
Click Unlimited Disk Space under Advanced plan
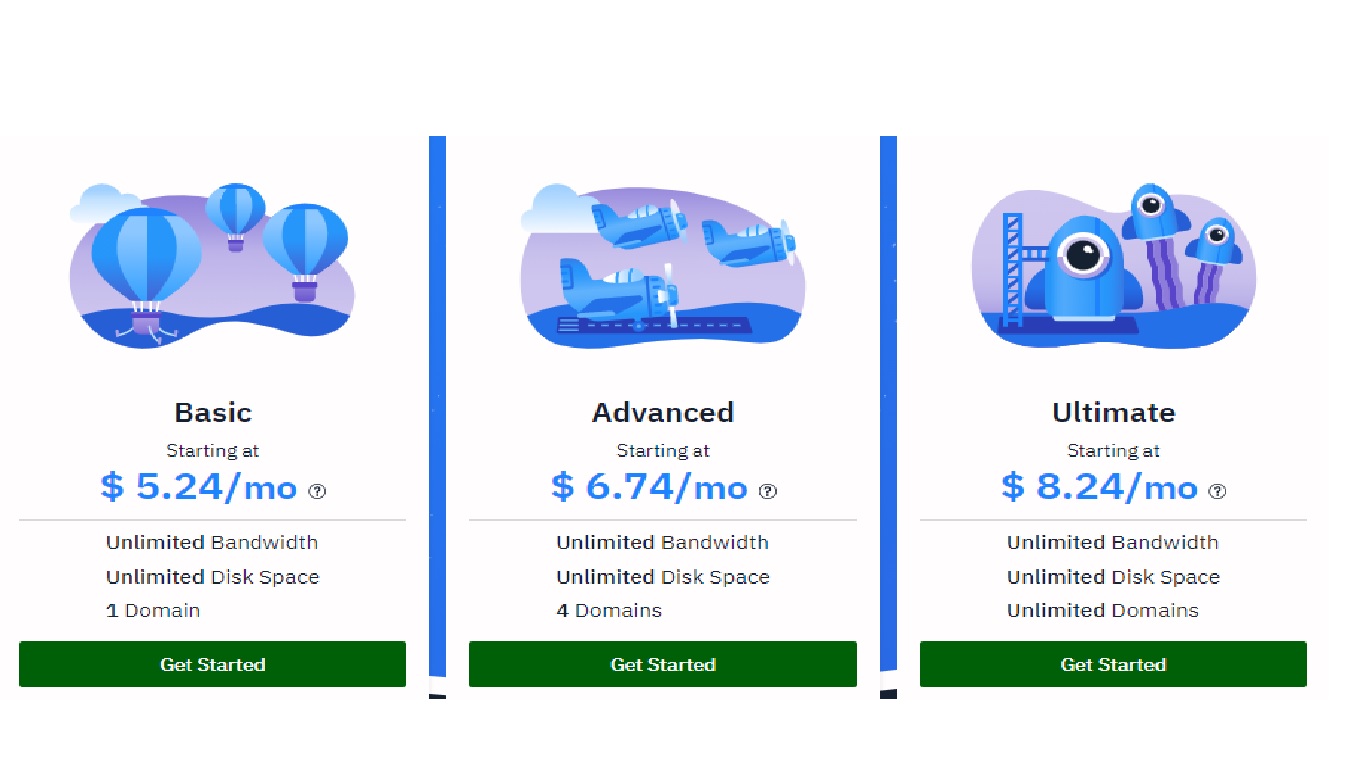(x=663, y=577)
